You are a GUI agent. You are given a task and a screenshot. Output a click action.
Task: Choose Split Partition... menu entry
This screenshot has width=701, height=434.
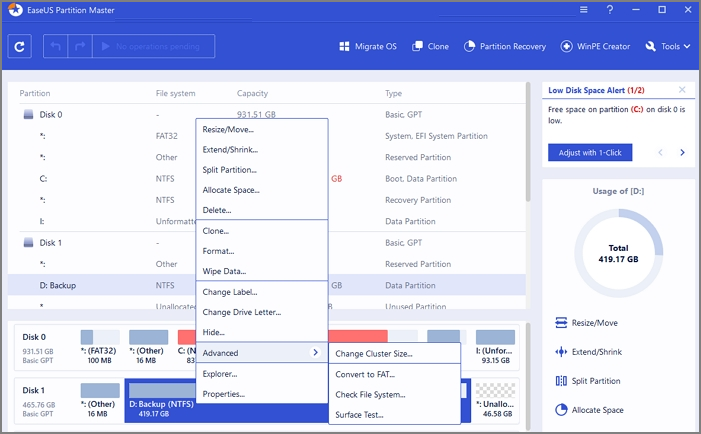point(262,170)
